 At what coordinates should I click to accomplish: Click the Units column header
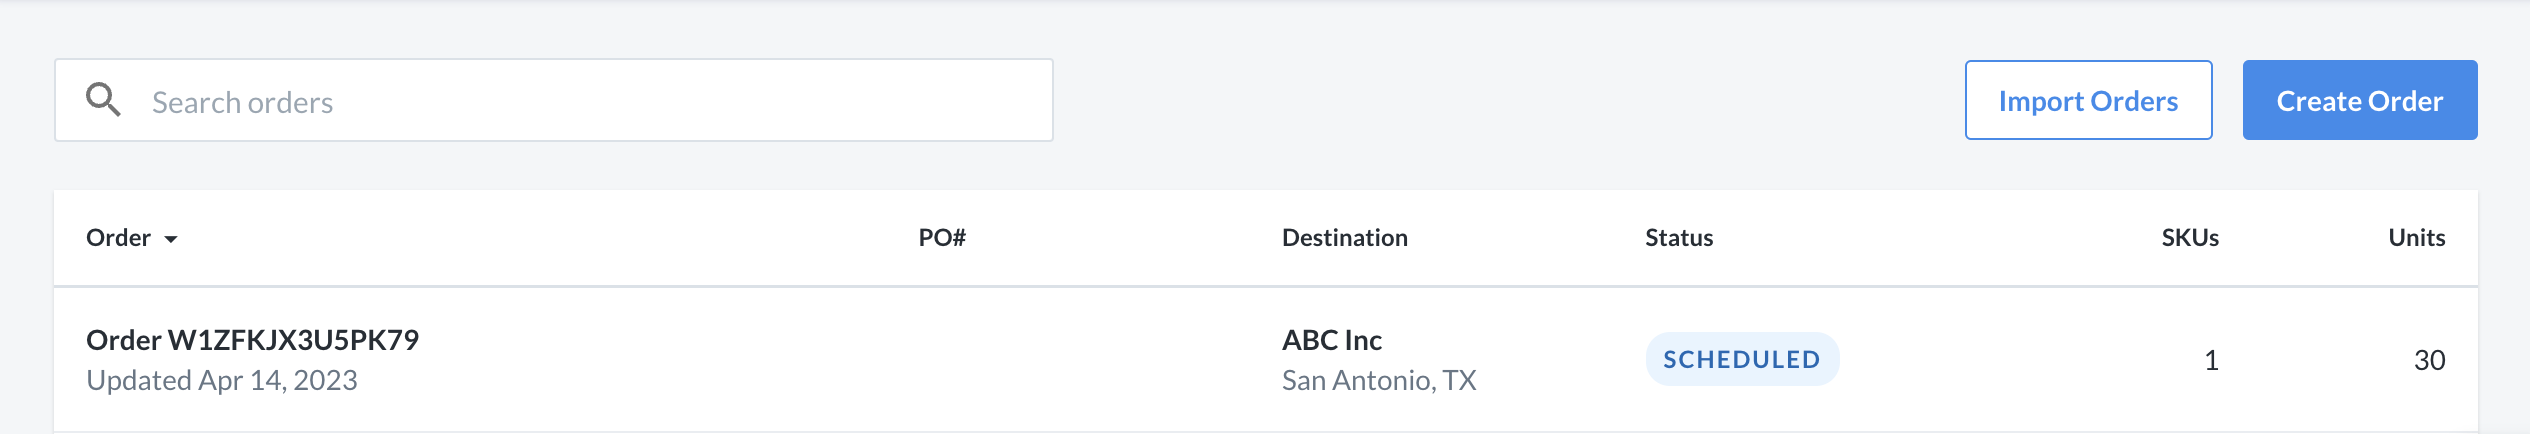point(2416,237)
